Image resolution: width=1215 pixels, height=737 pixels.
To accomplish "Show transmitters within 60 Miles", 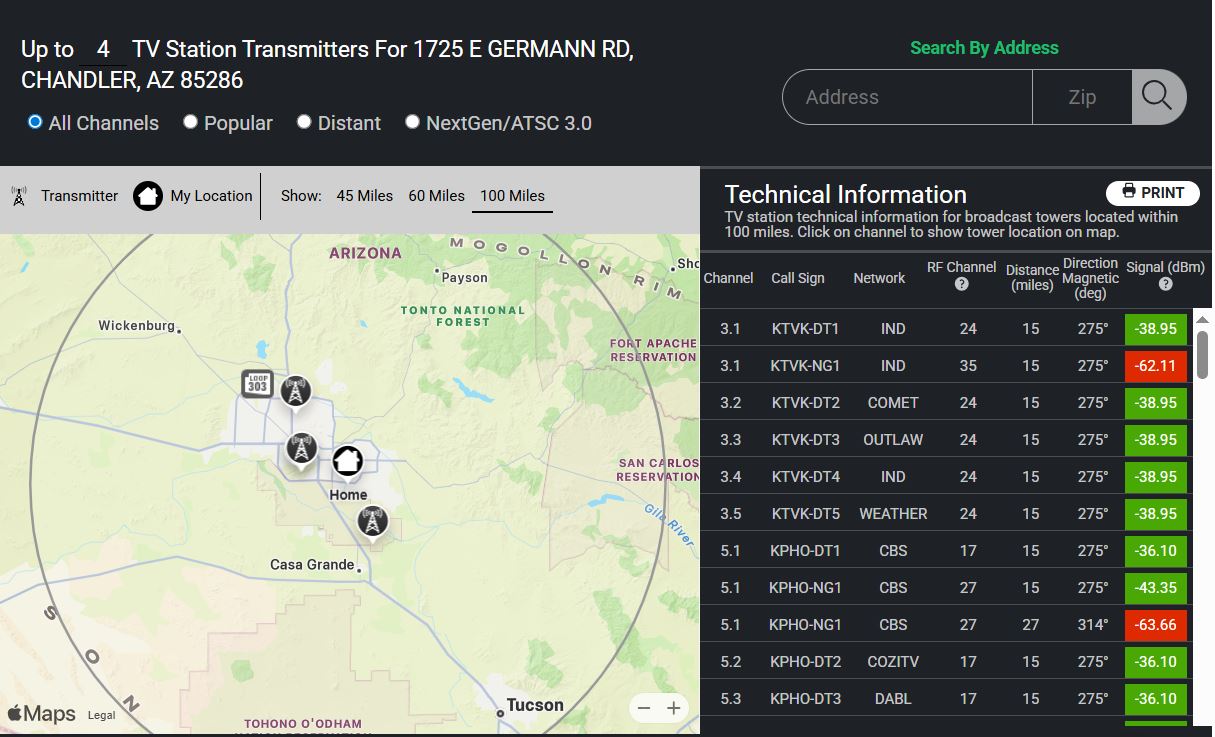I will tap(436, 196).
